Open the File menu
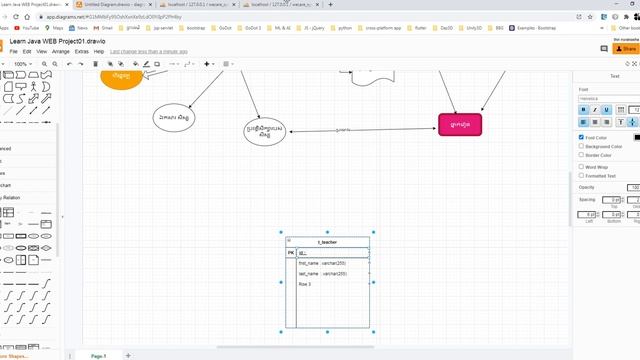Viewport: 640px width, 360px height. click(13, 52)
